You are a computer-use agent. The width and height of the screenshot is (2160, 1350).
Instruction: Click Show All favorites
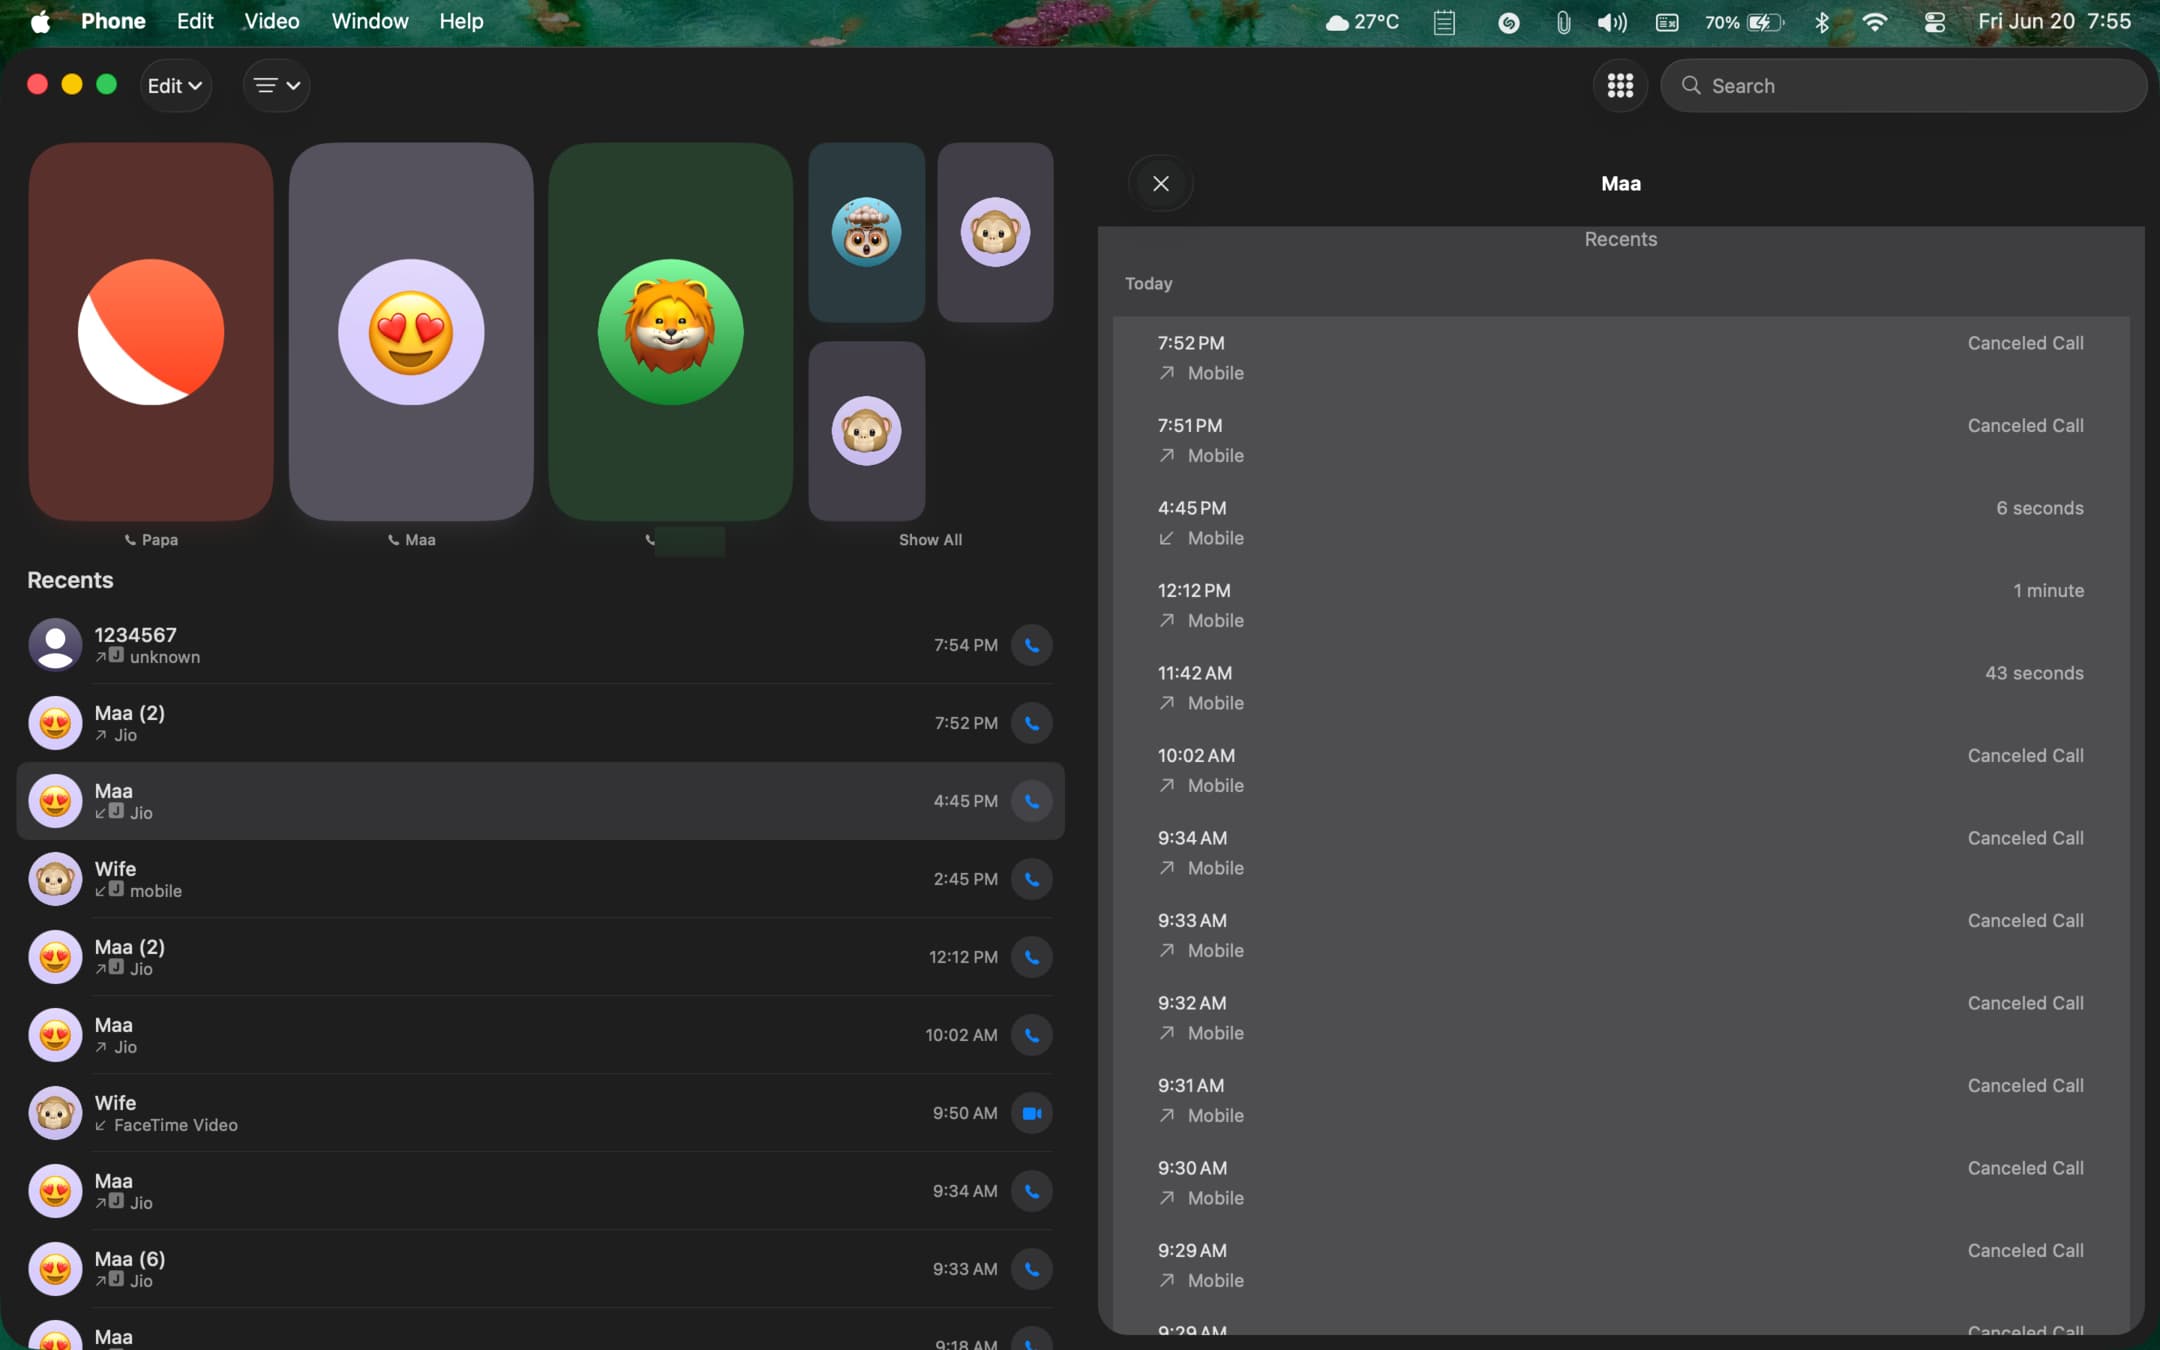point(929,539)
